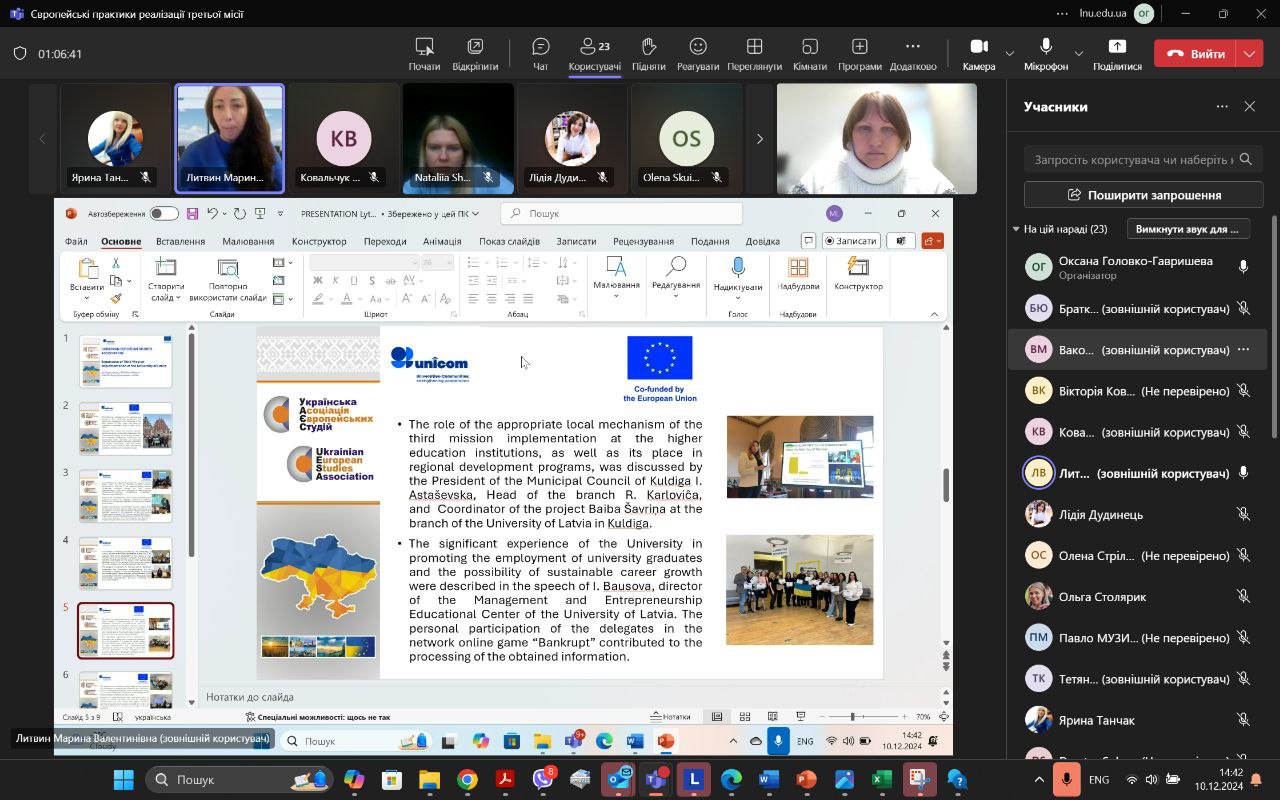Screen dimensions: 1280x800
Task: Open the Анімація ribbon tab
Action: 442,241
